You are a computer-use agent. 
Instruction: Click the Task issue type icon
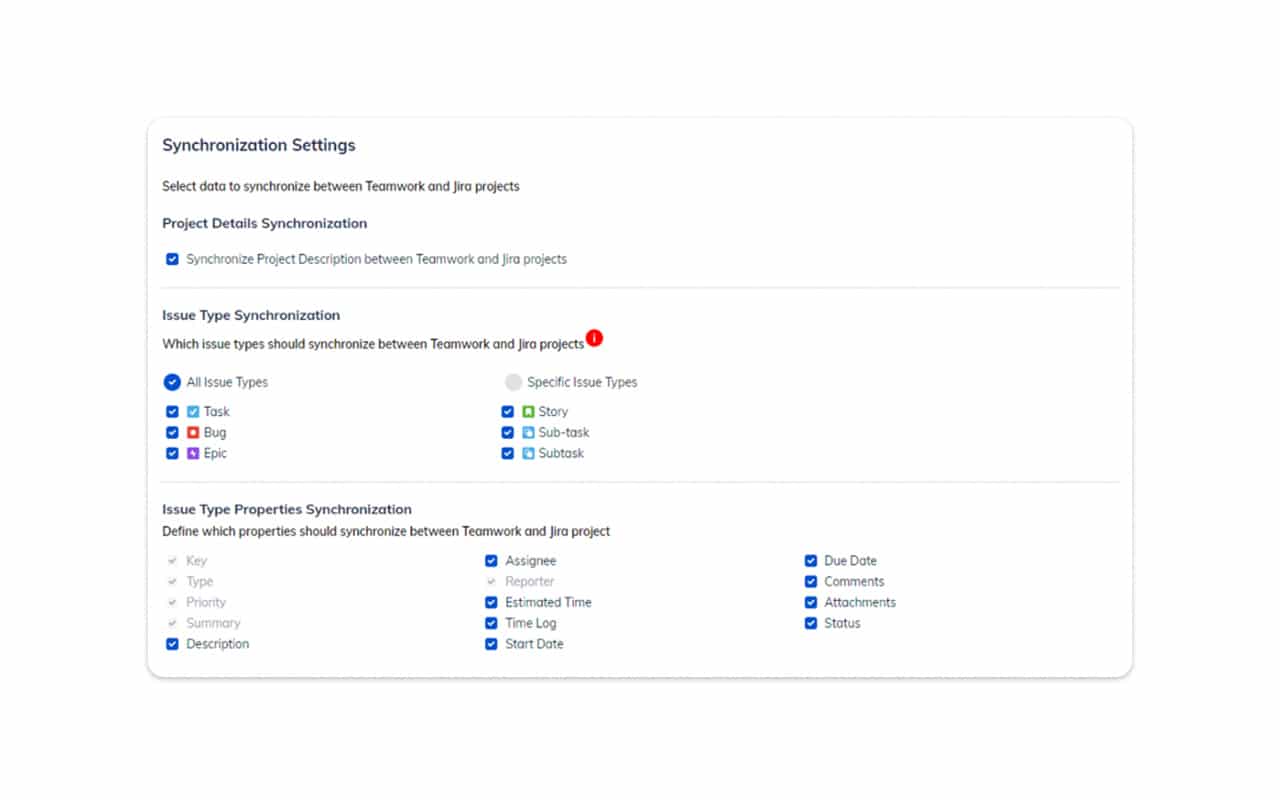tap(192, 411)
